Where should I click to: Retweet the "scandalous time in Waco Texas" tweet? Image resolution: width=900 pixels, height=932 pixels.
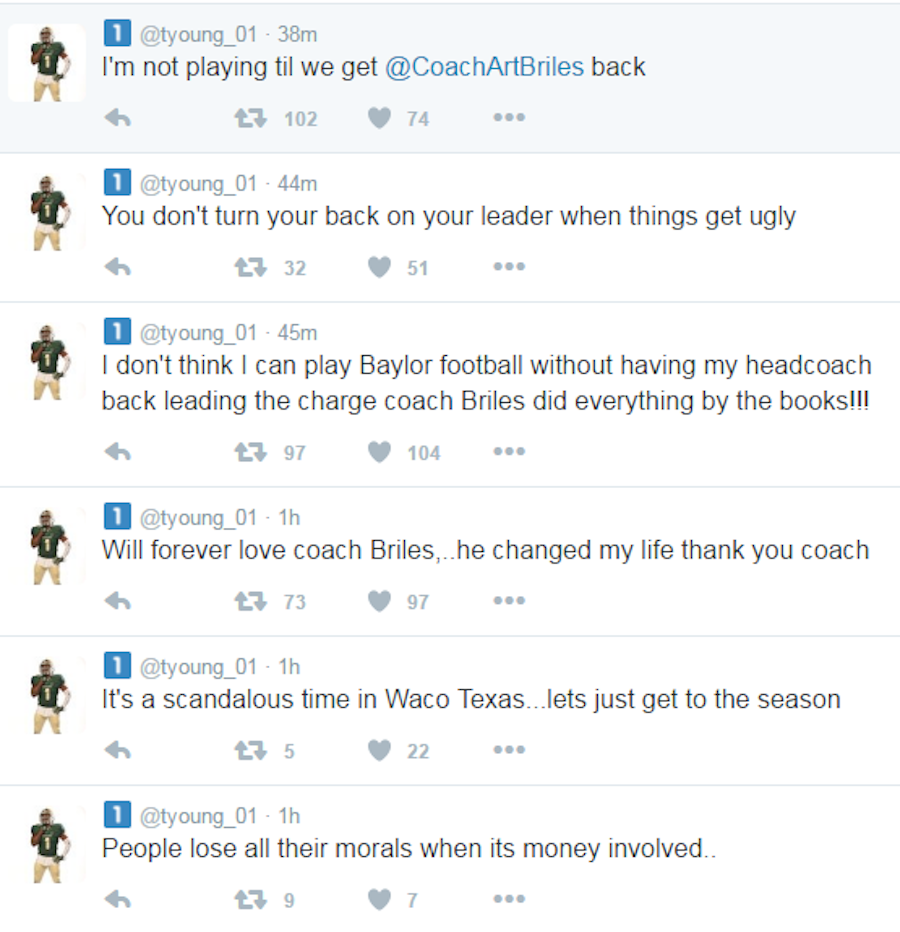click(250, 750)
